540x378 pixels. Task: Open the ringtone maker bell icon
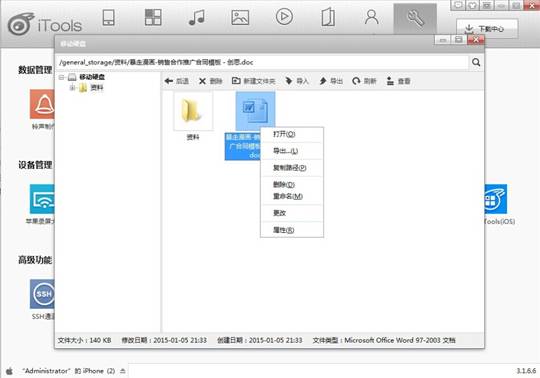42,104
